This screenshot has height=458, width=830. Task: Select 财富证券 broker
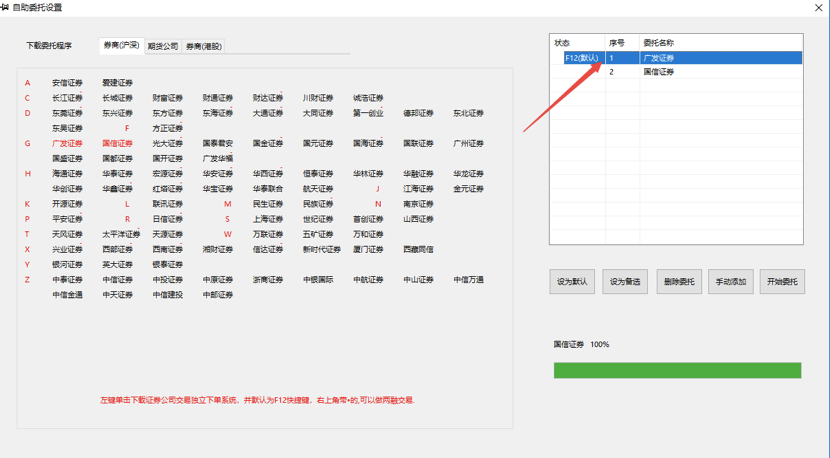point(167,98)
